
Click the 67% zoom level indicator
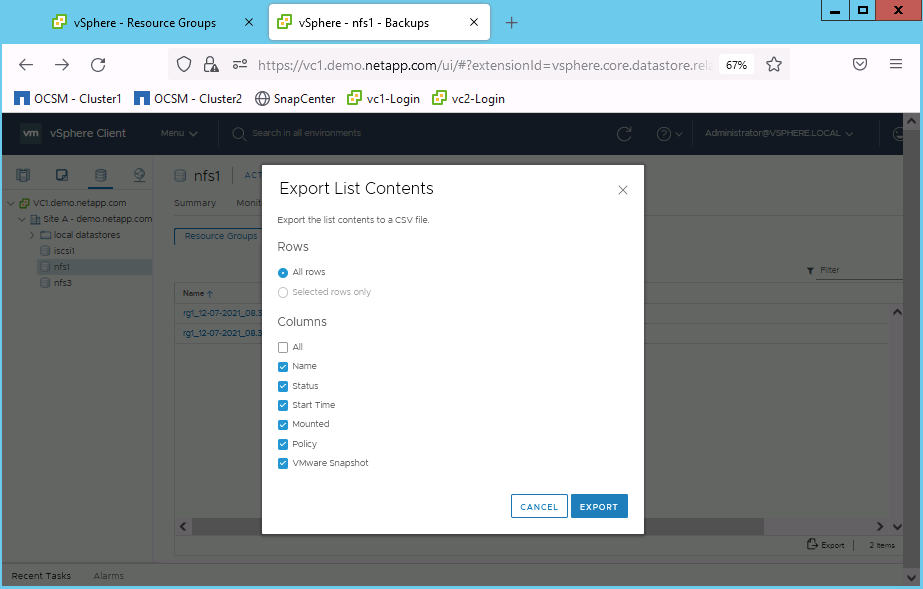point(736,65)
